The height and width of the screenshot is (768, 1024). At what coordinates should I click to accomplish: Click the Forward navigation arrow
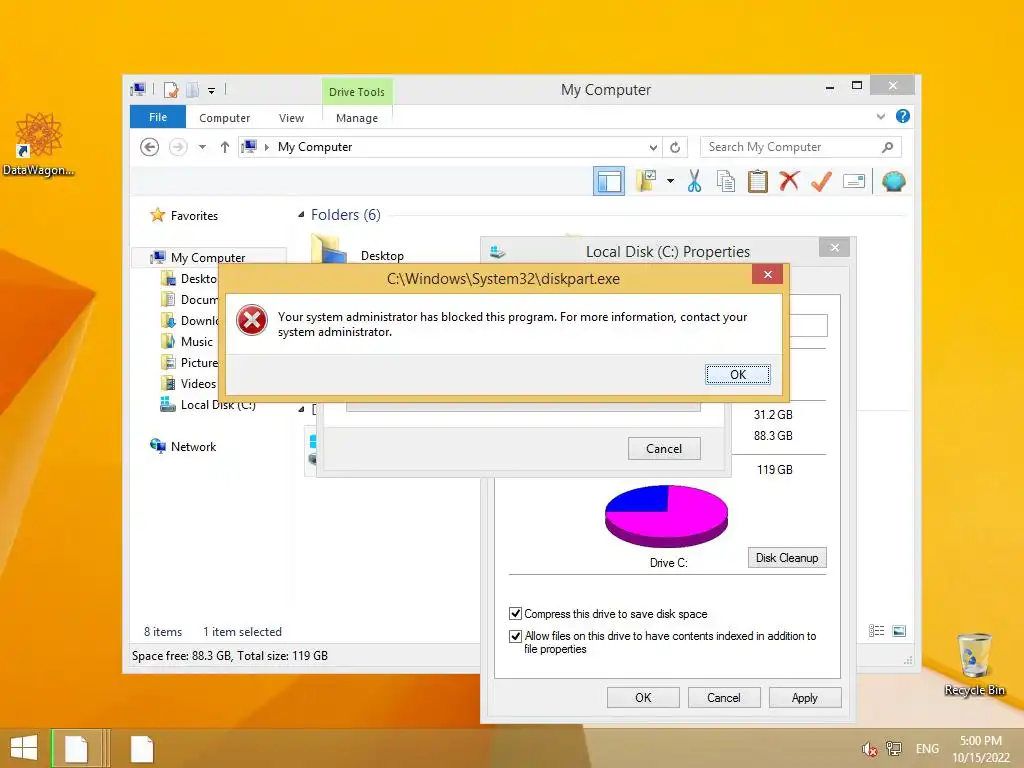[x=178, y=147]
